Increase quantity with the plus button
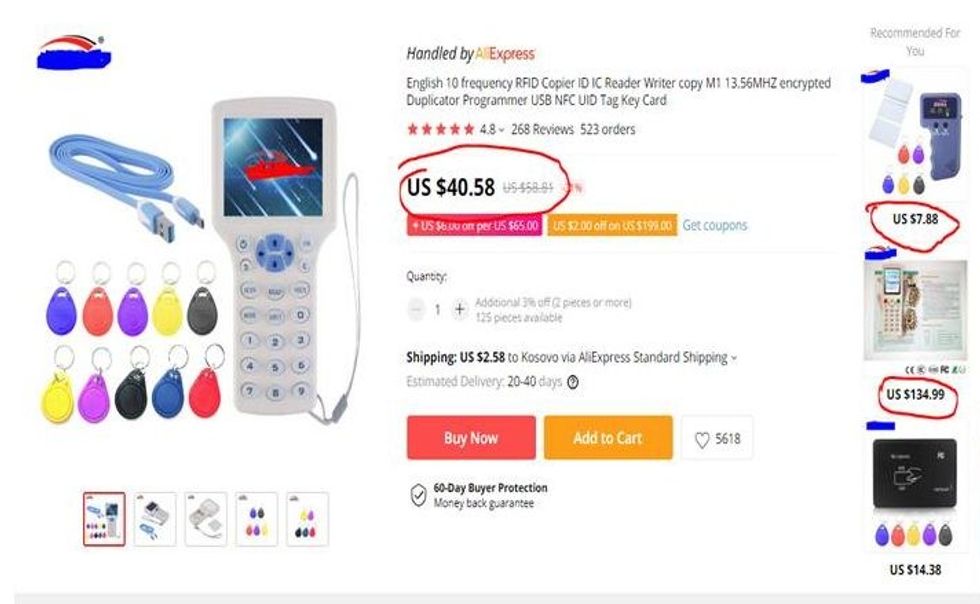 pyautogui.click(x=459, y=310)
